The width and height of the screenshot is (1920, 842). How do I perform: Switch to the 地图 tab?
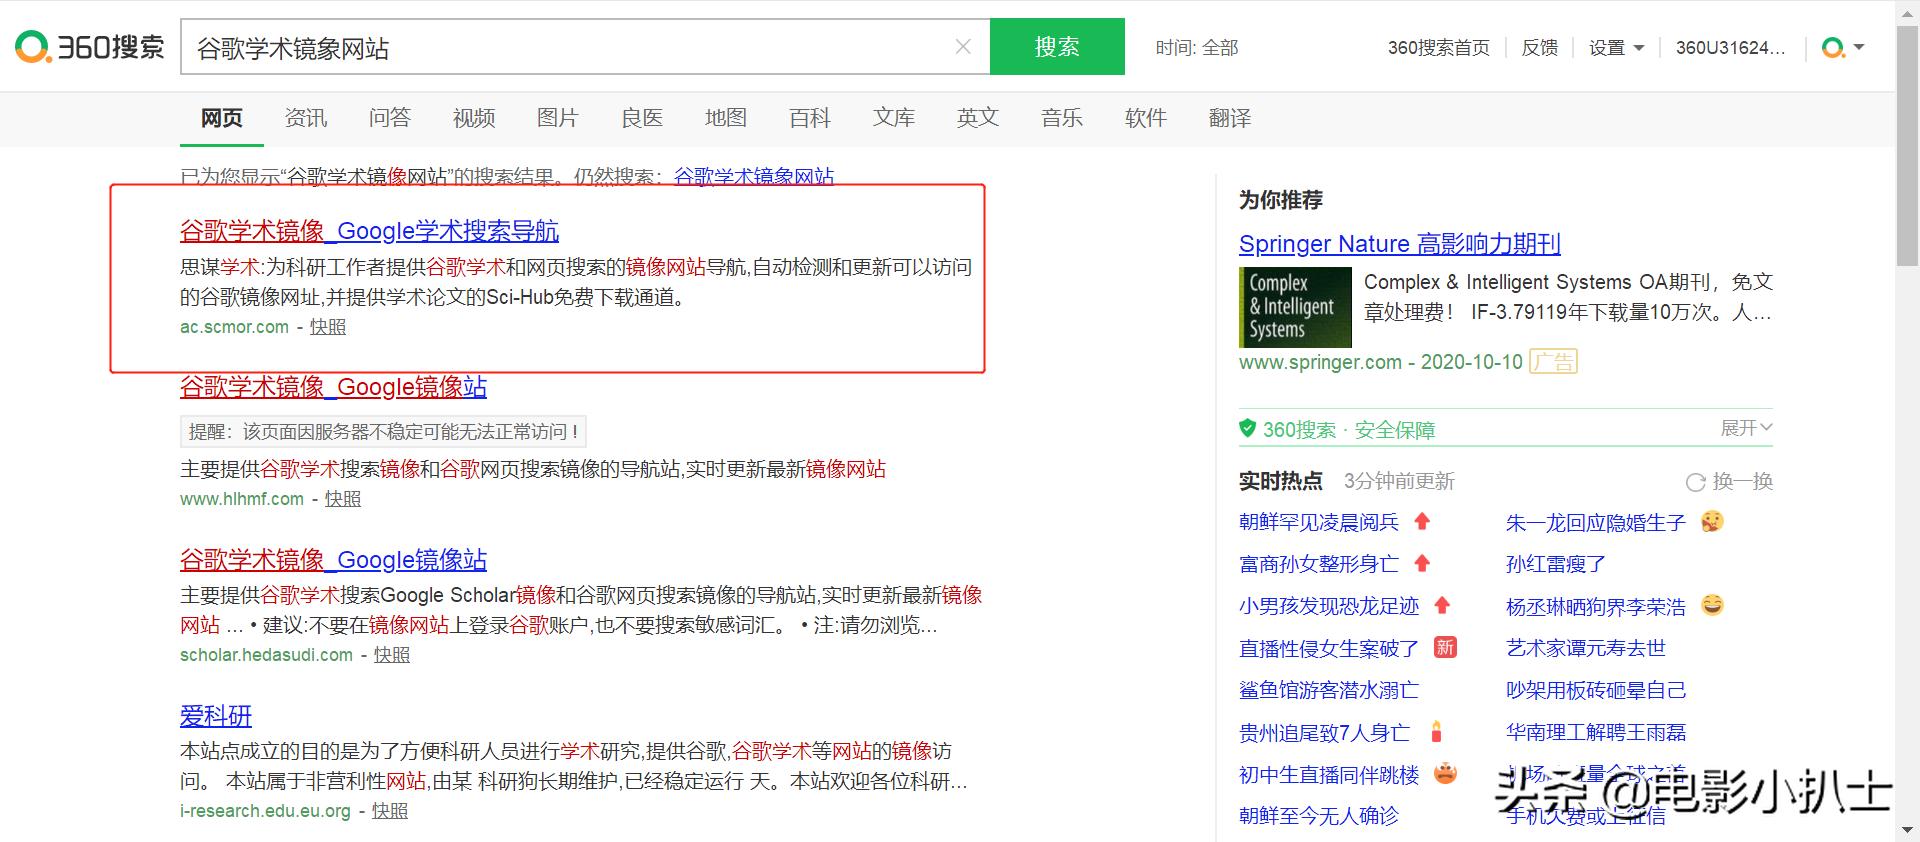726,118
